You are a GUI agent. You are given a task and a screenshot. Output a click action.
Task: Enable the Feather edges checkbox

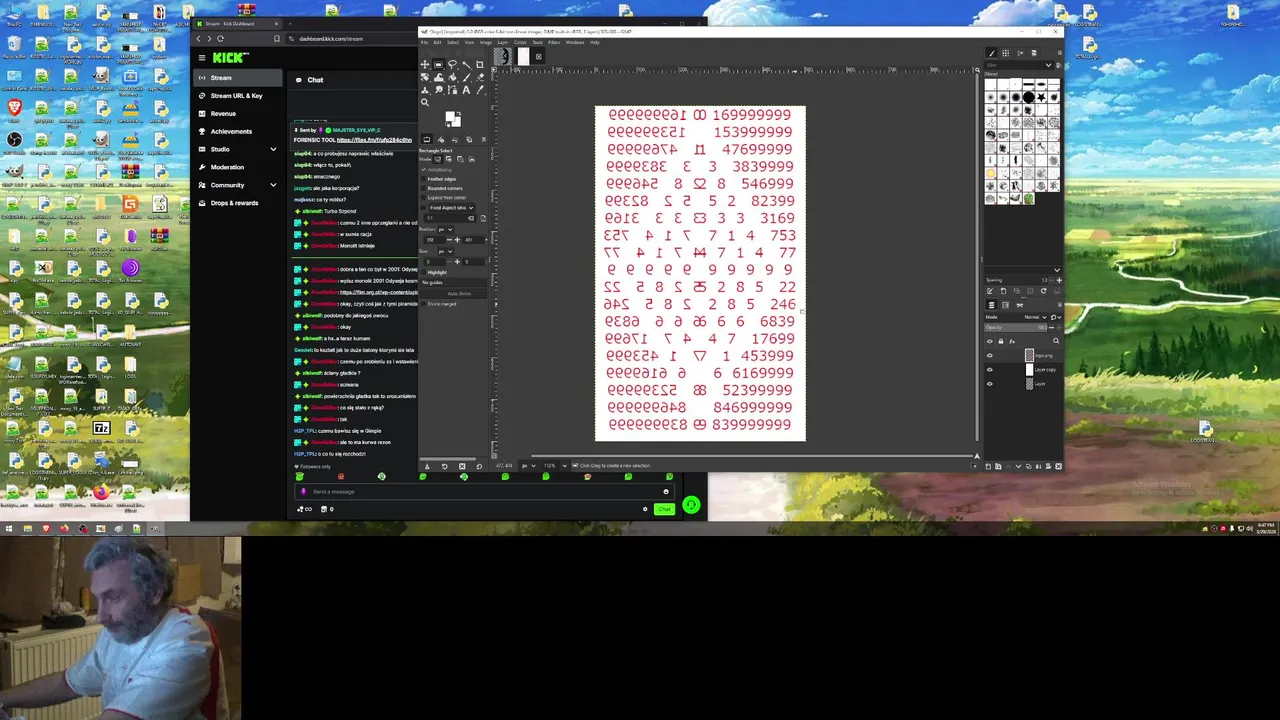point(423,179)
